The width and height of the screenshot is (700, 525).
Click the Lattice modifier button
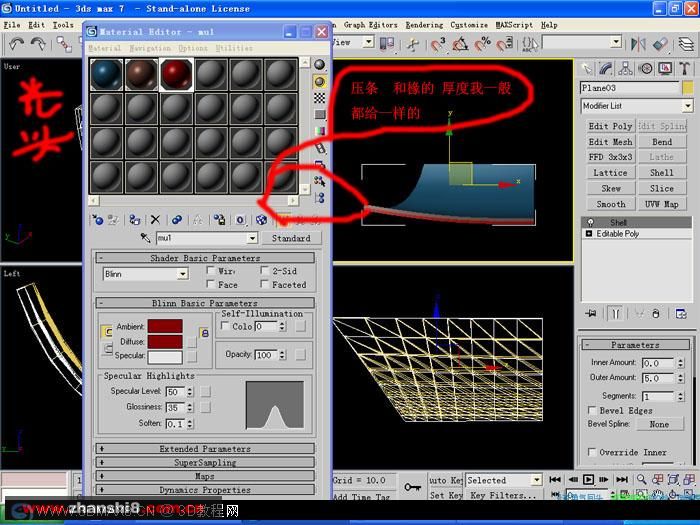[x=610, y=173]
